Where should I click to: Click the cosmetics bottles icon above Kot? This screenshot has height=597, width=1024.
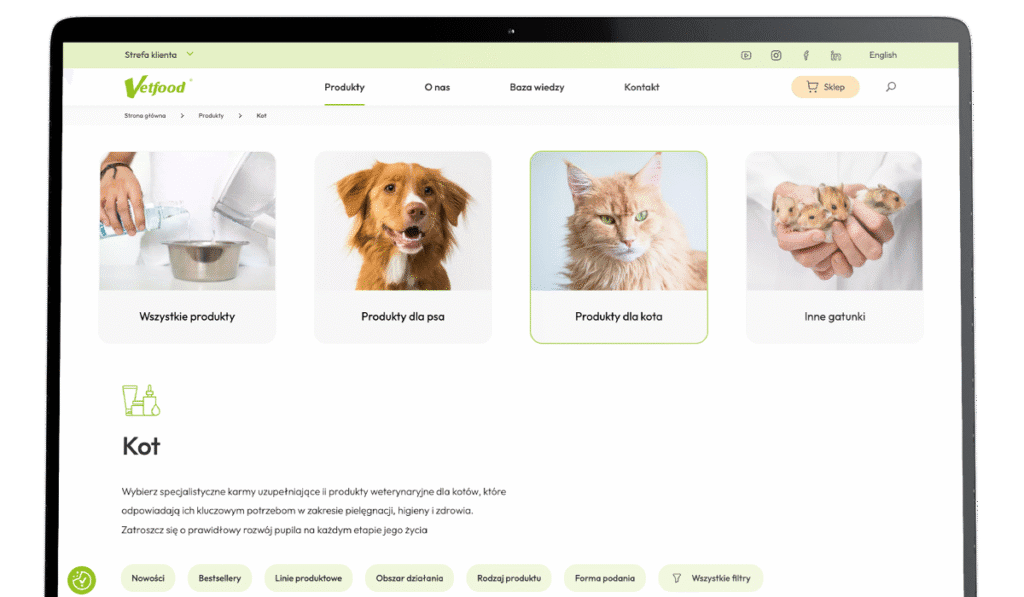click(x=141, y=400)
